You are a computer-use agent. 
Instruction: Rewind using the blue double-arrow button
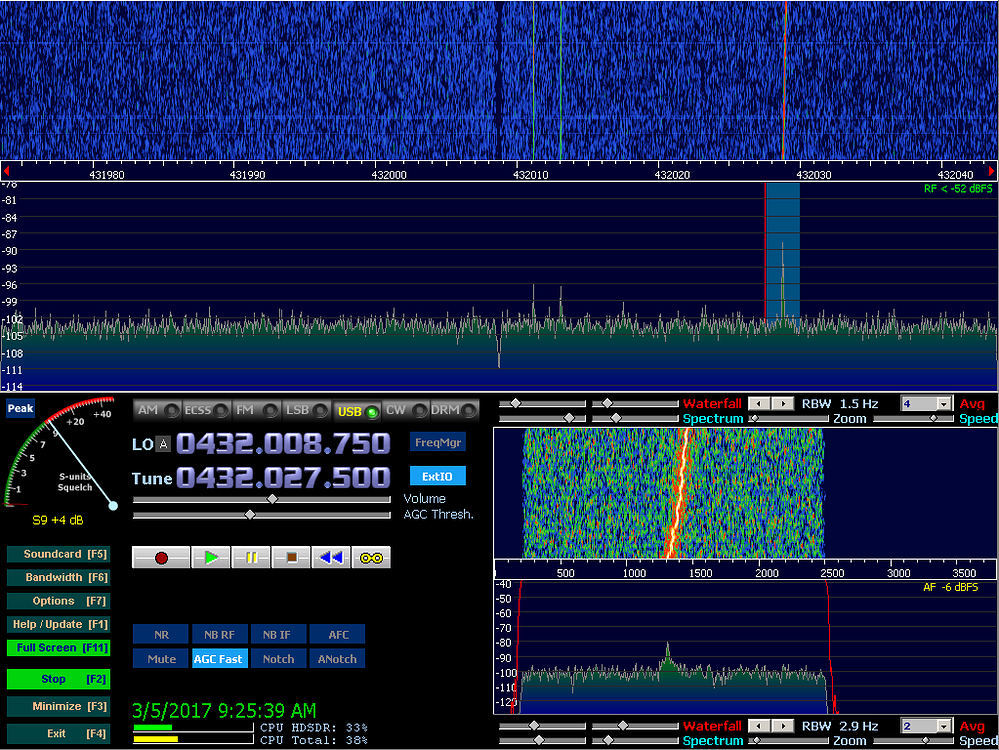click(x=331, y=558)
